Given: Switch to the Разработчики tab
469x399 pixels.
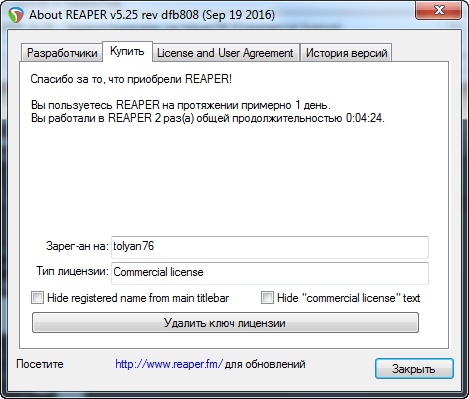Looking at the screenshot, I should [x=62, y=53].
